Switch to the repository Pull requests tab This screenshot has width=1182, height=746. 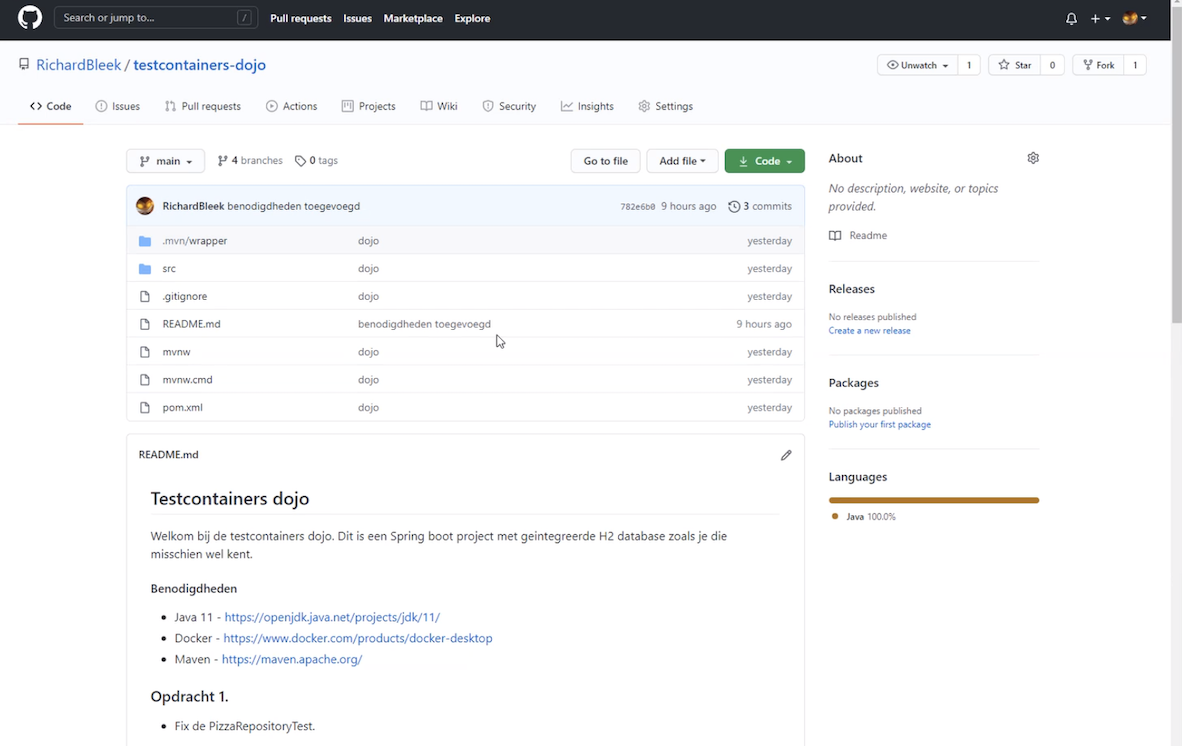[x=203, y=106]
